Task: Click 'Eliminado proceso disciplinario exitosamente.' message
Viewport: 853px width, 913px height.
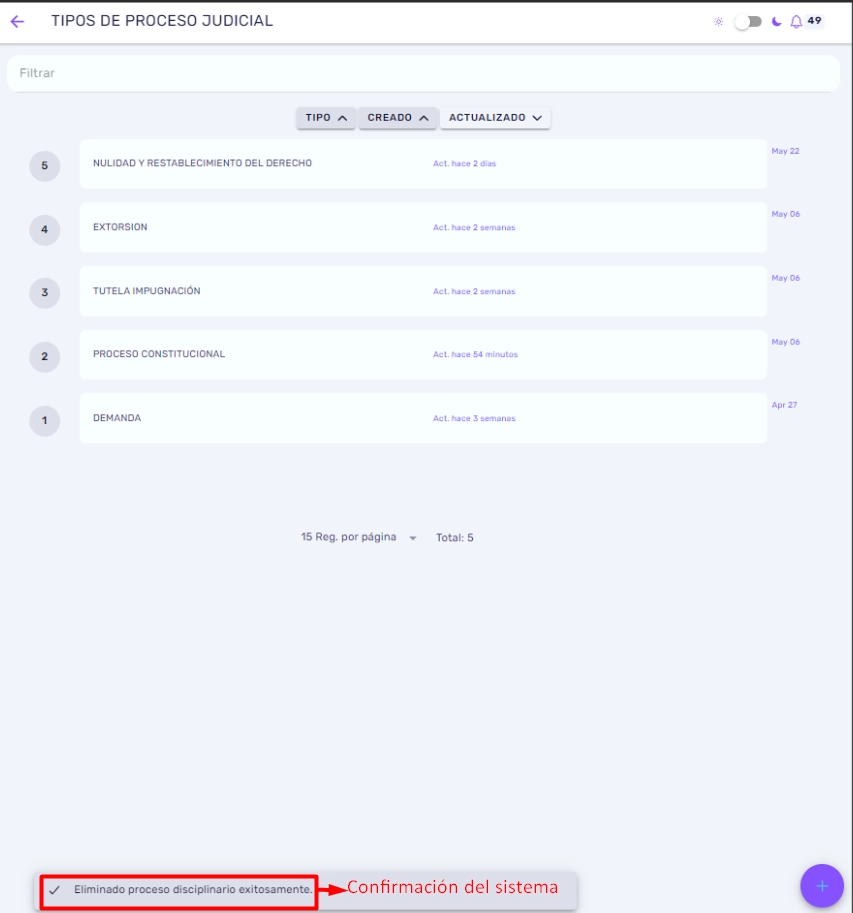Action: coord(193,890)
